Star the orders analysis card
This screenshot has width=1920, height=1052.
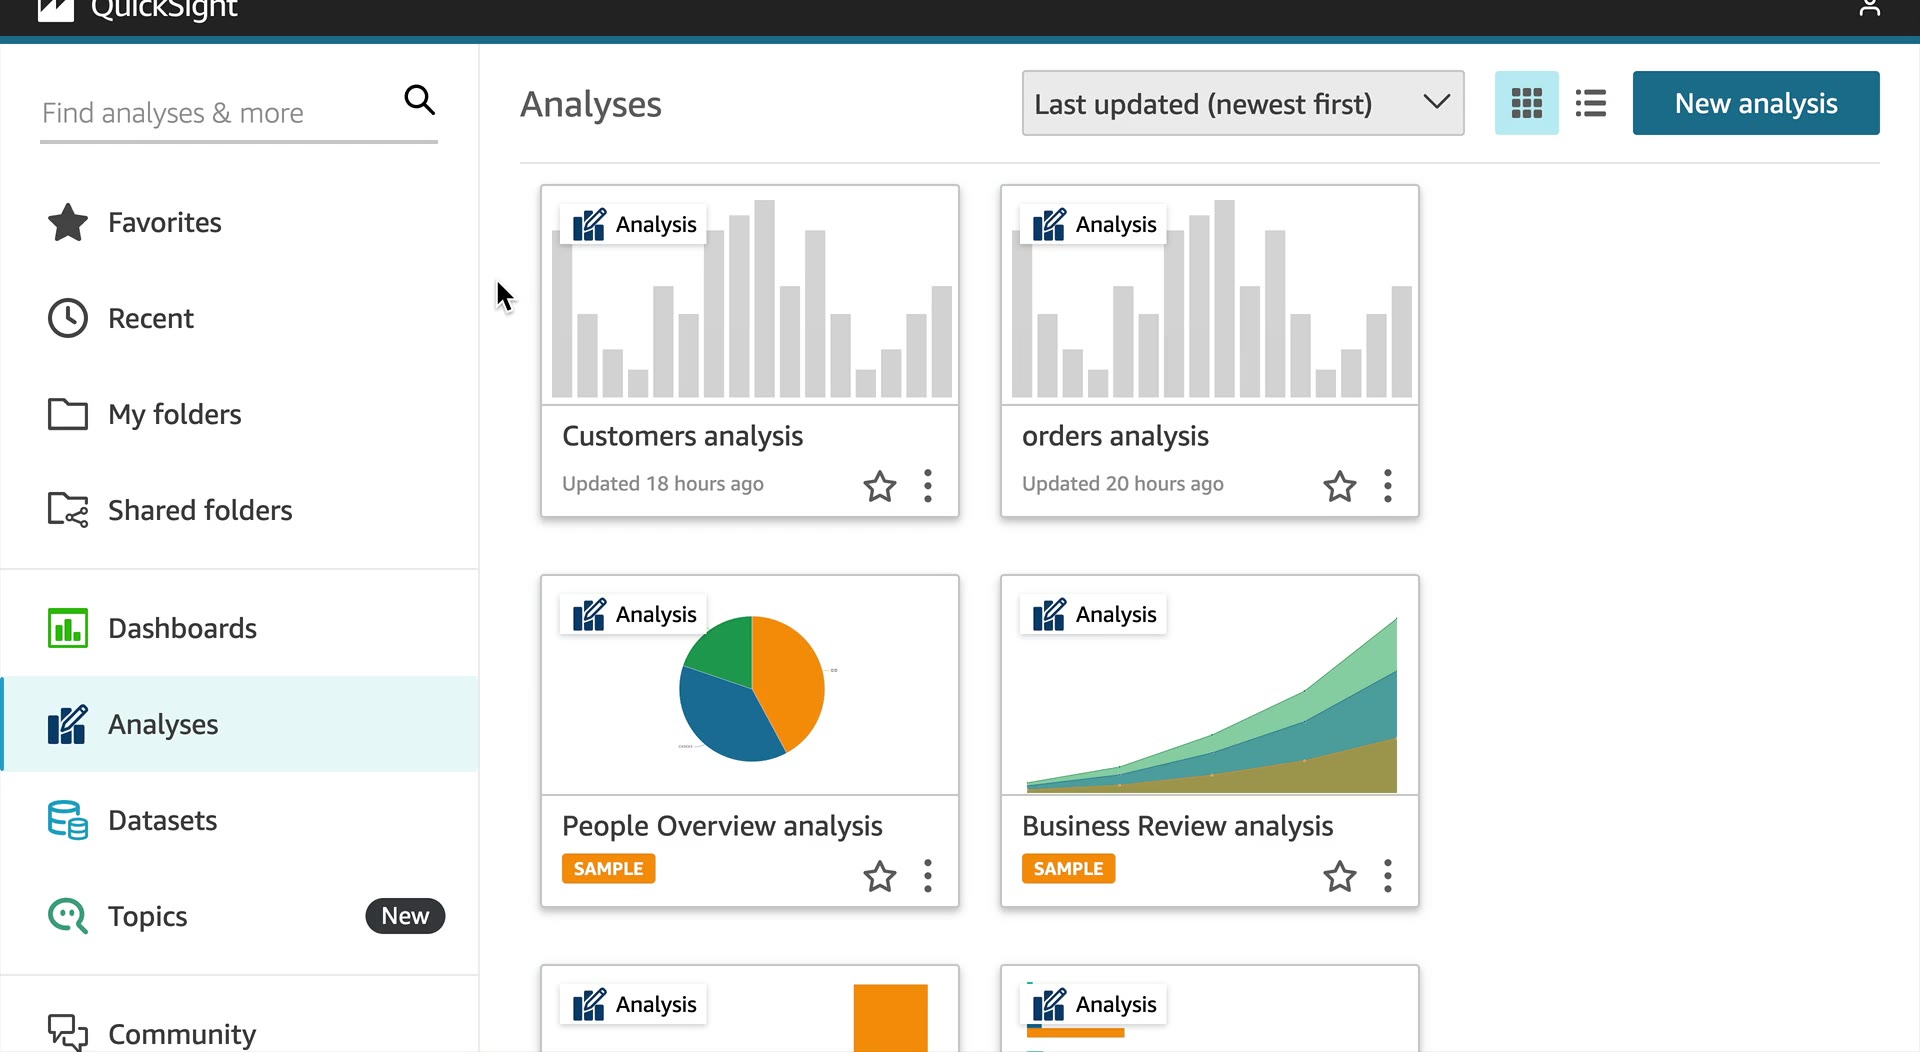pyautogui.click(x=1340, y=486)
